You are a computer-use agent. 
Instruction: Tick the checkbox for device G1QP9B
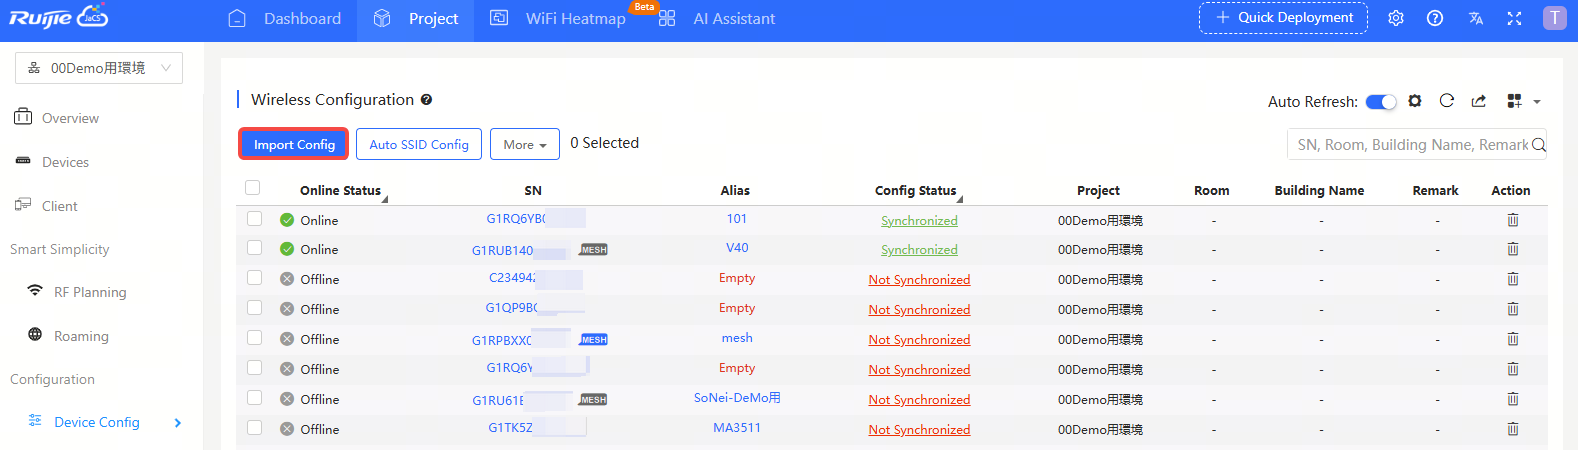tap(255, 308)
